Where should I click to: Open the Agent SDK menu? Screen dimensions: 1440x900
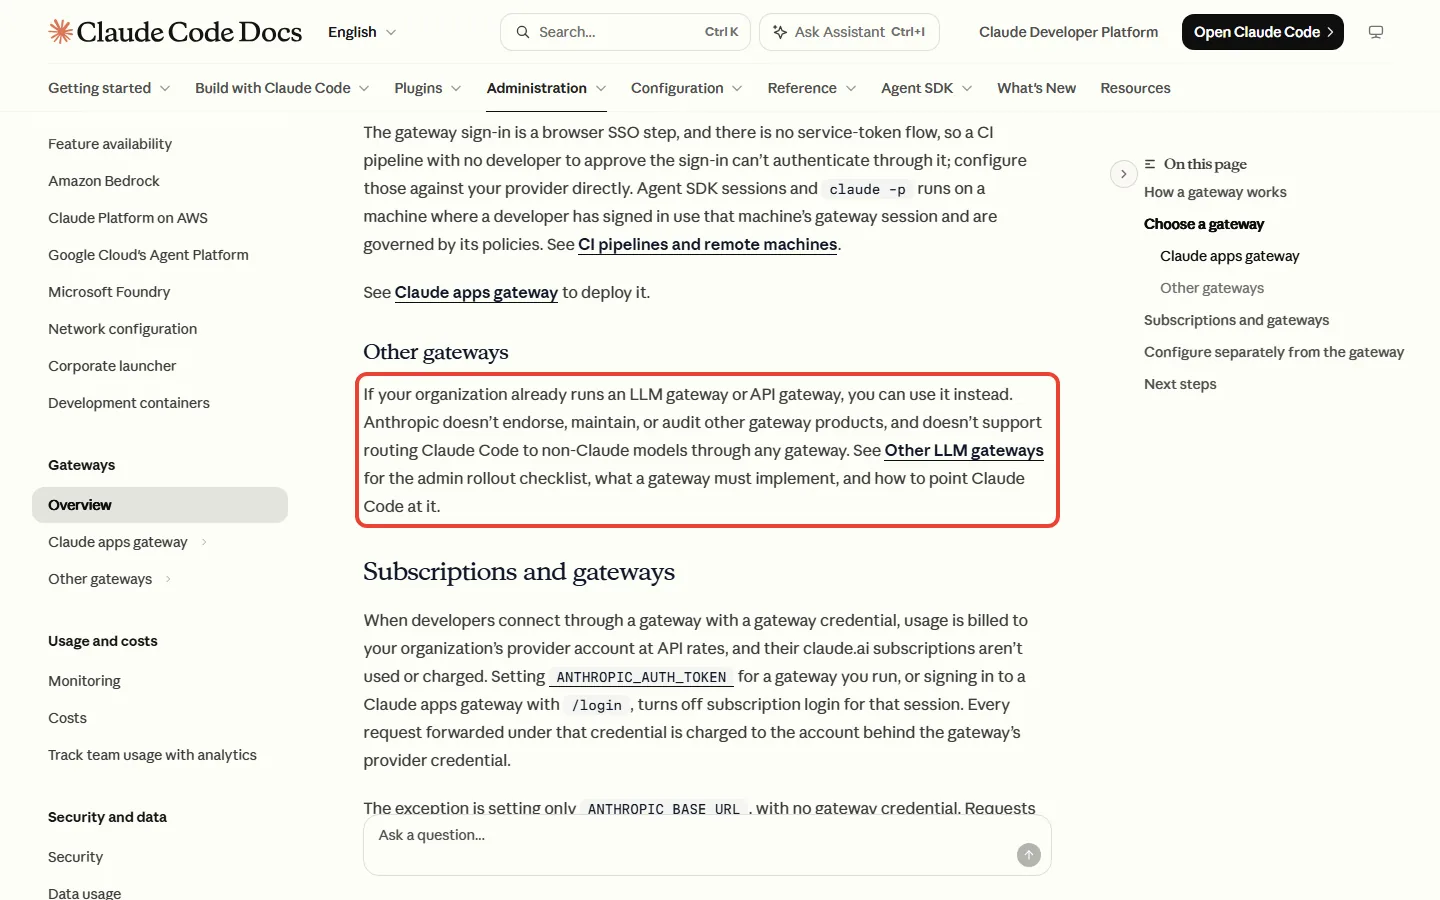pos(927,88)
